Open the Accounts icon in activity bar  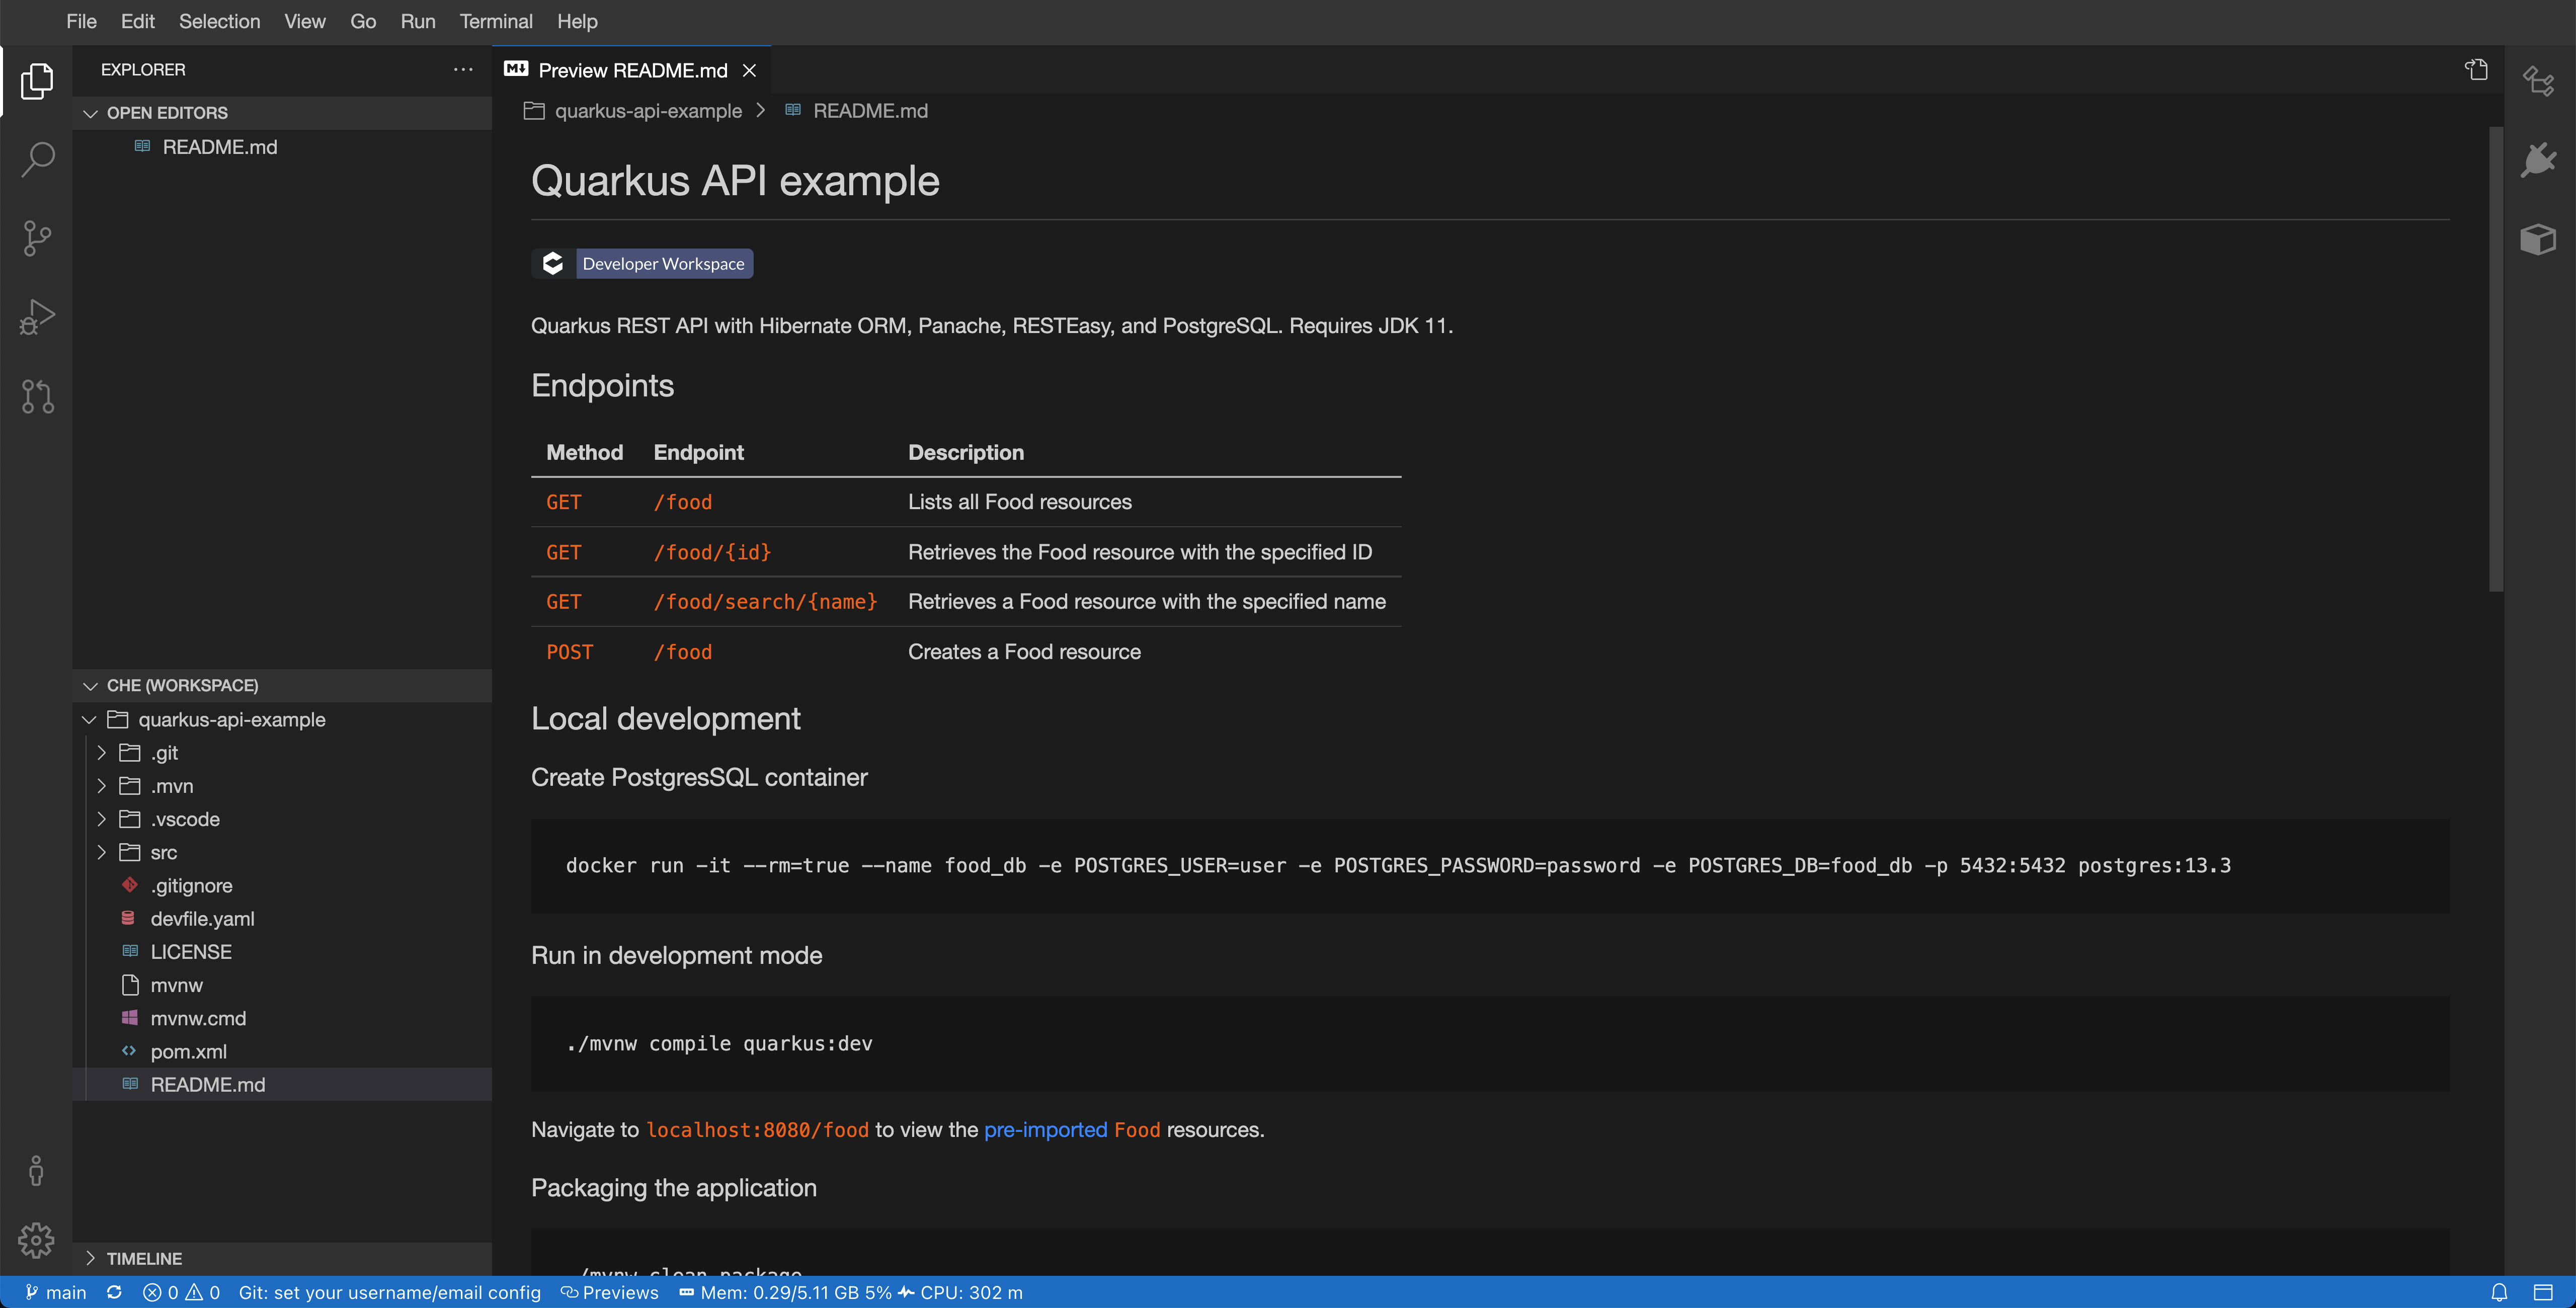tap(36, 1171)
